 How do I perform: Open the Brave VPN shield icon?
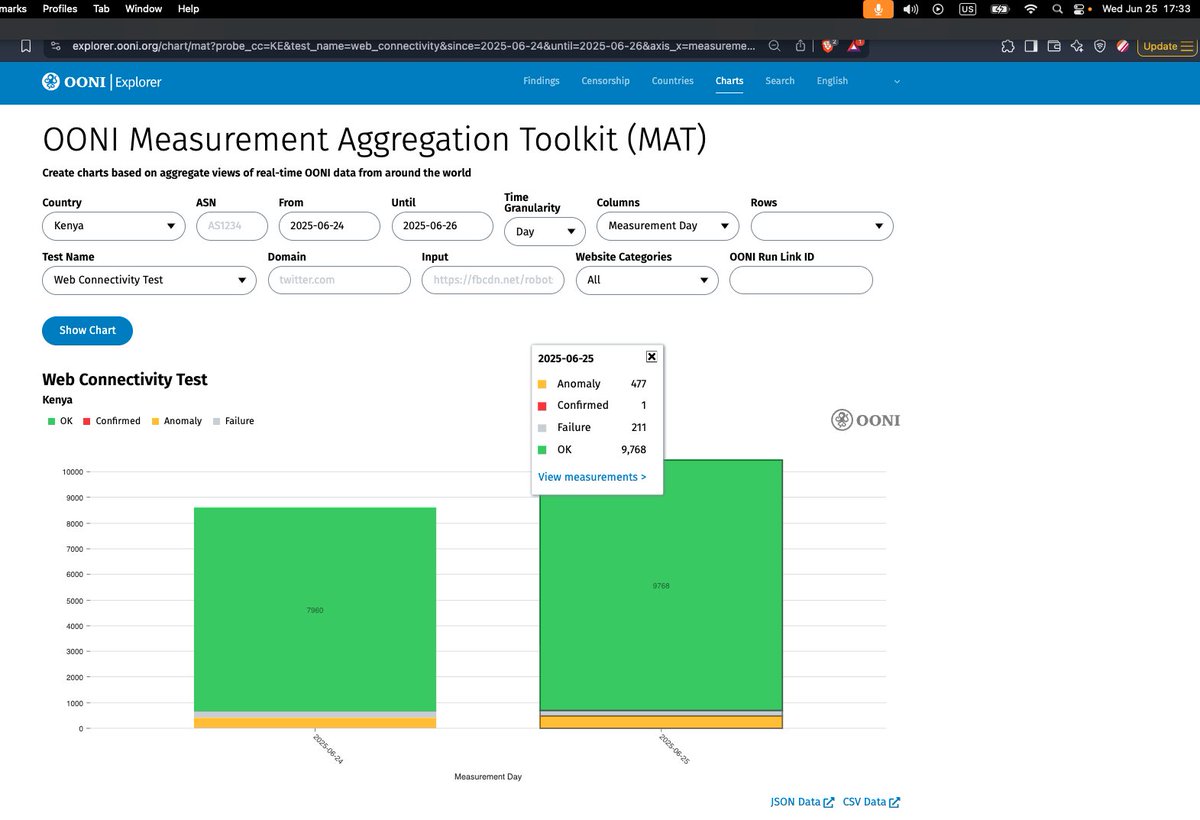click(x=1100, y=46)
